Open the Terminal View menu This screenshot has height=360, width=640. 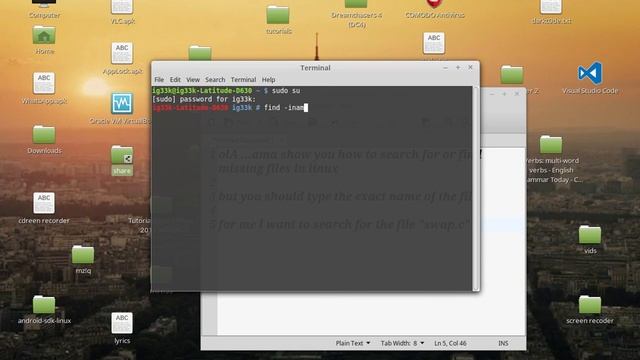click(193, 80)
